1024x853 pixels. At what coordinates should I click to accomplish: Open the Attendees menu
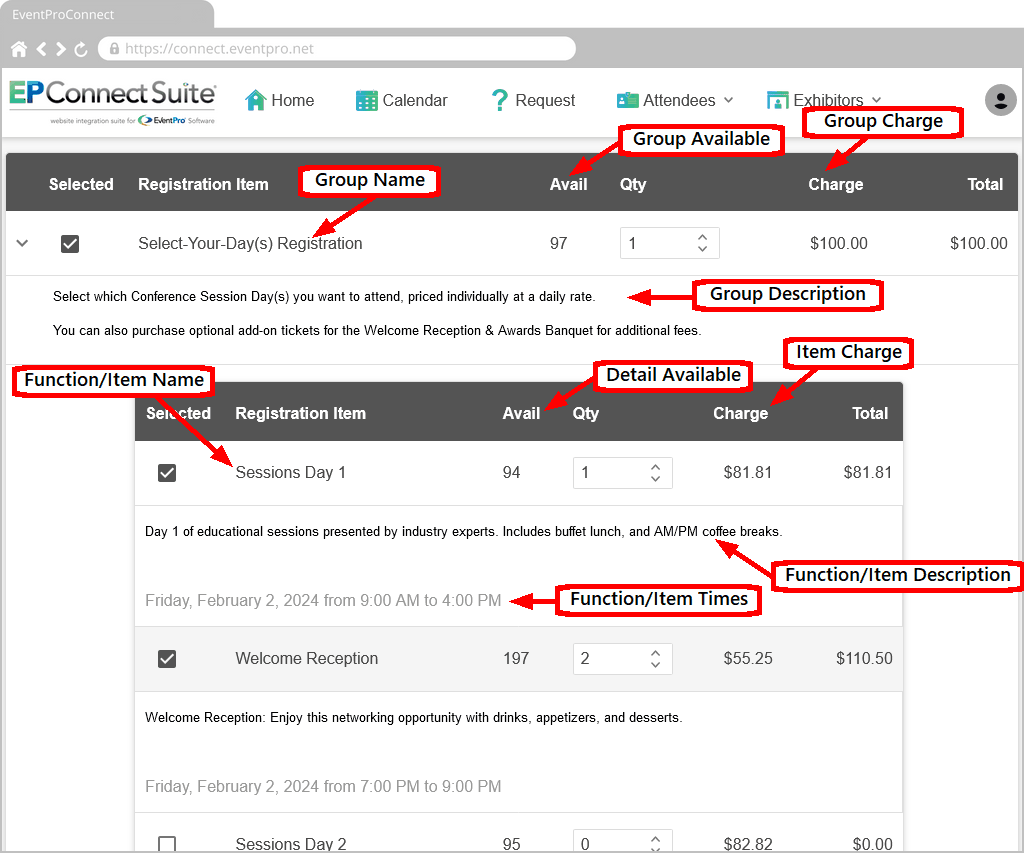coord(675,100)
